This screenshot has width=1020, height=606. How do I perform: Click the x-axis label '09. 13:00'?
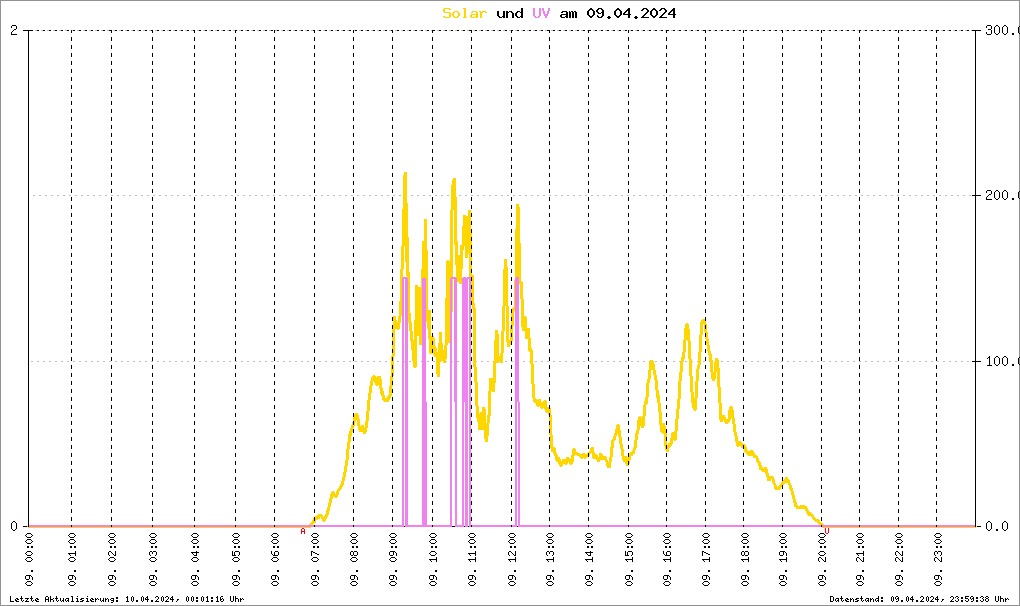click(x=550, y=560)
